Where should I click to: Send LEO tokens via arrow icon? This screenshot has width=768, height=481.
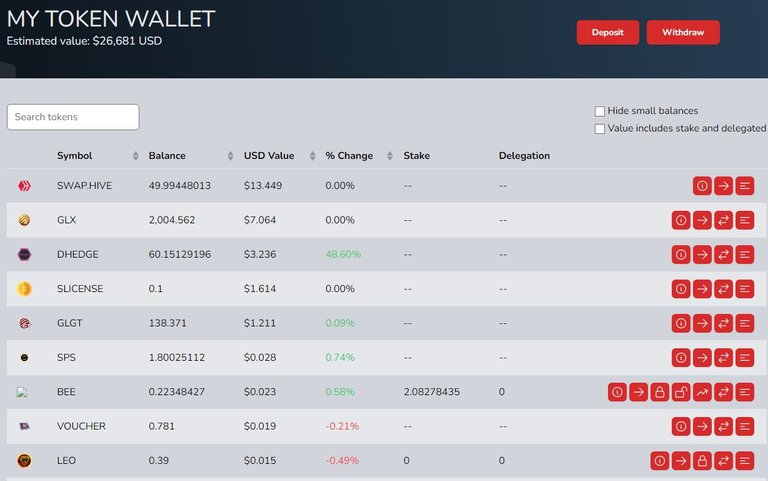[681, 461]
